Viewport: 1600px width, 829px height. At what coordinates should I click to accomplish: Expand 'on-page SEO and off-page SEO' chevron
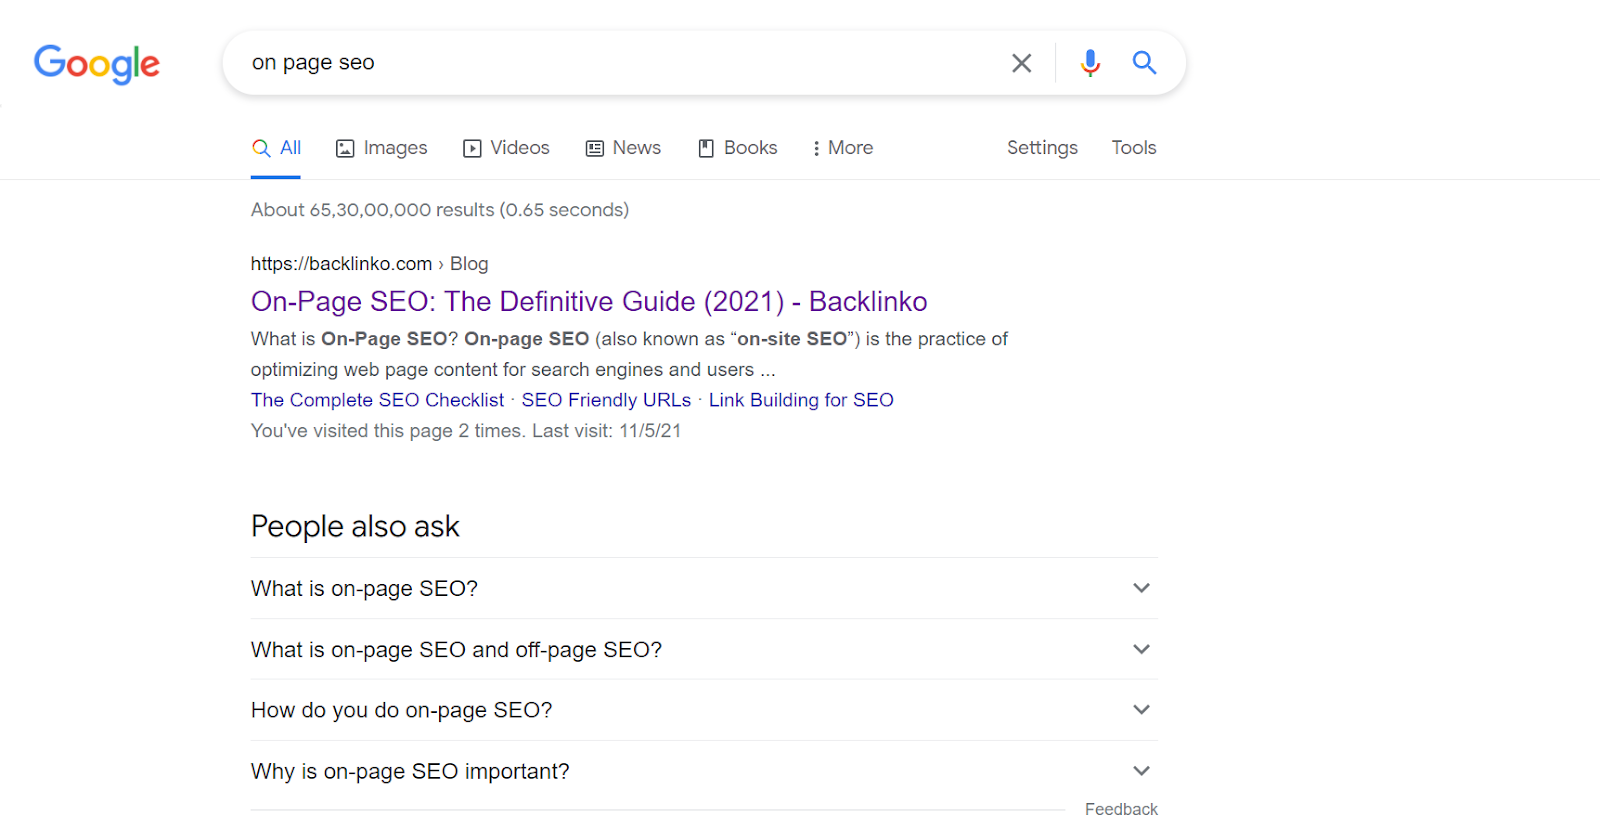pos(1141,649)
